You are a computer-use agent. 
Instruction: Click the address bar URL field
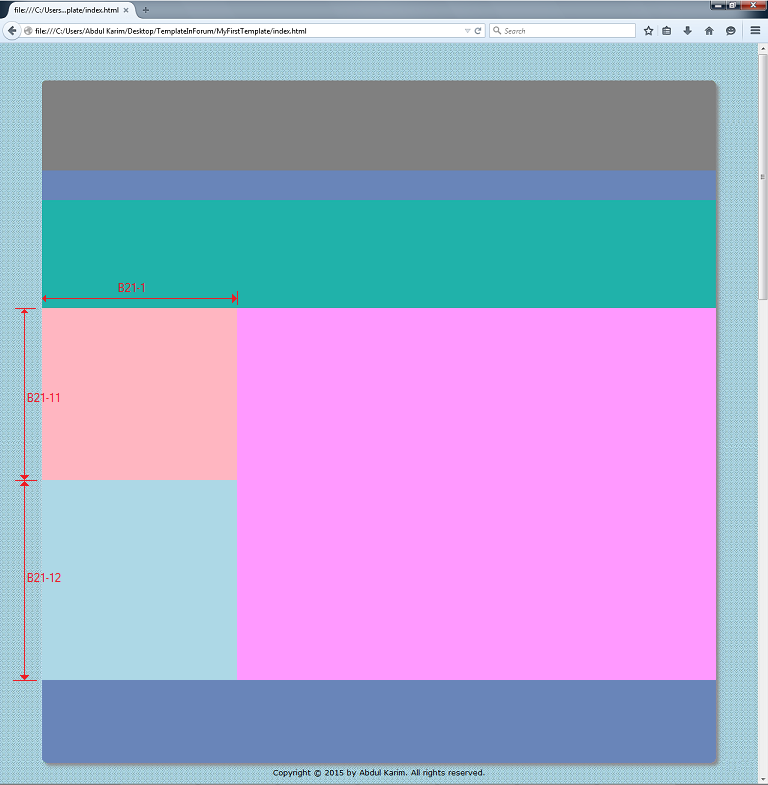[250, 31]
